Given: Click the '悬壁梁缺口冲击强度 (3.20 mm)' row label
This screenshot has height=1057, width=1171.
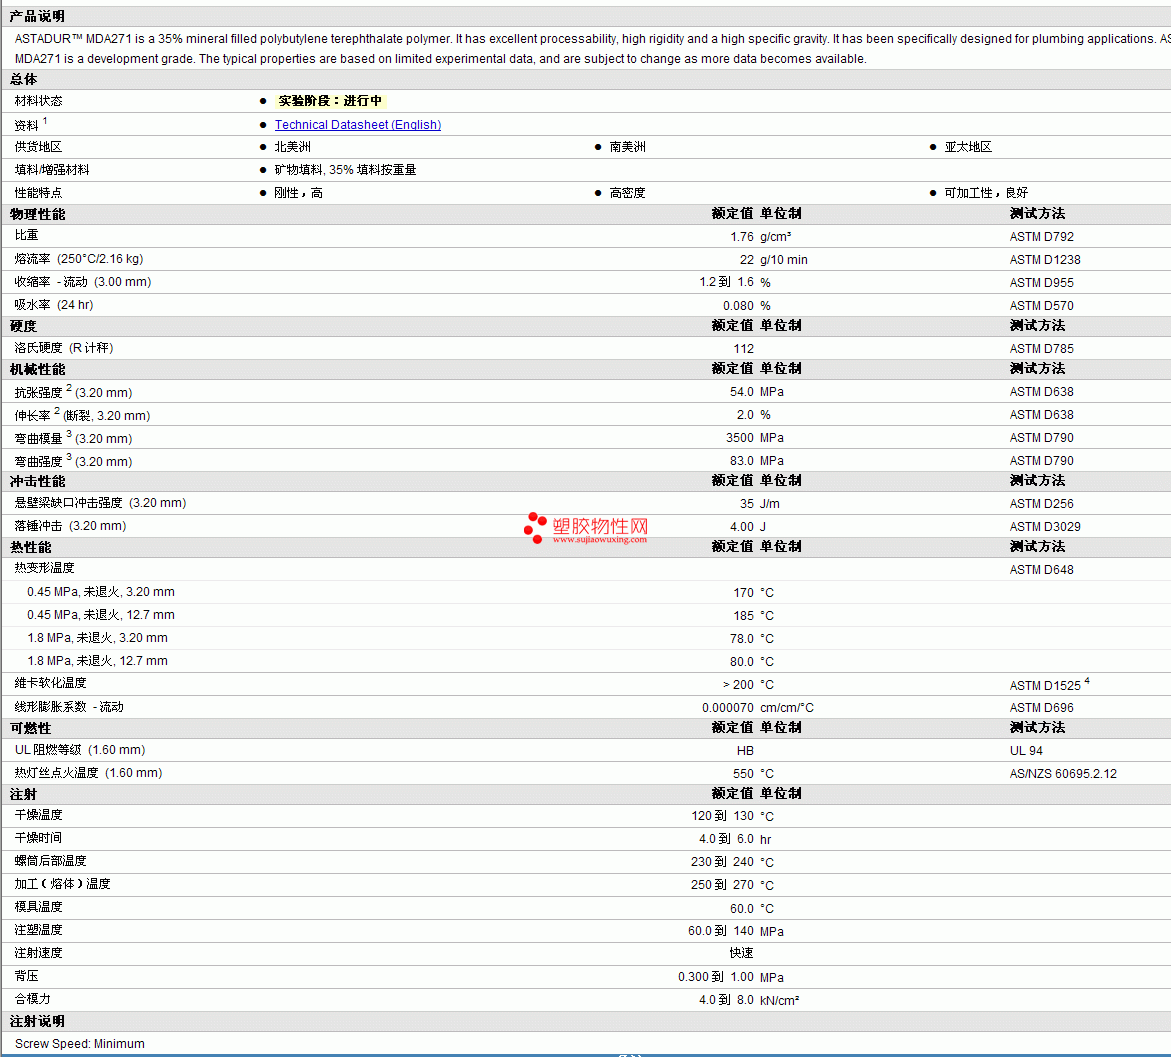Looking at the screenshot, I should 100,503.
